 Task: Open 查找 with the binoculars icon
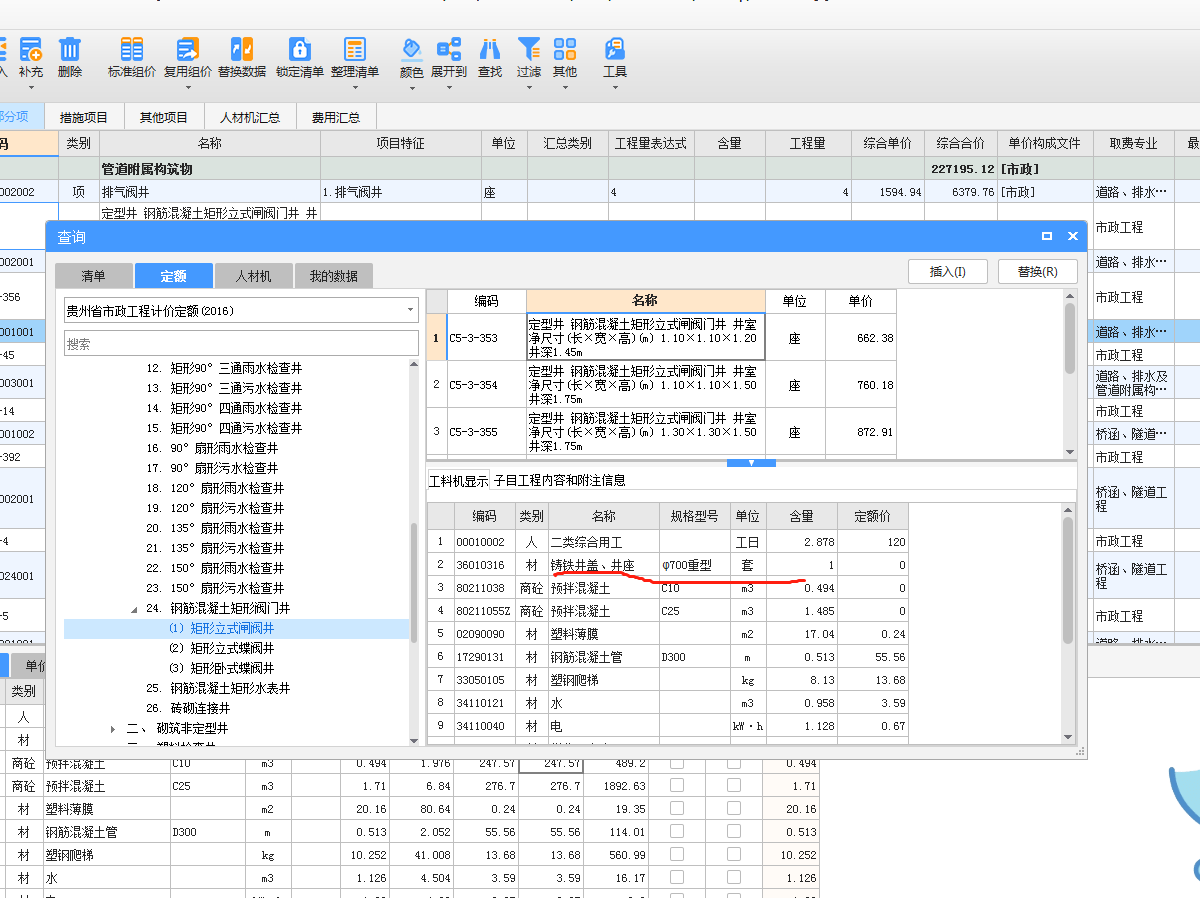pos(490,48)
